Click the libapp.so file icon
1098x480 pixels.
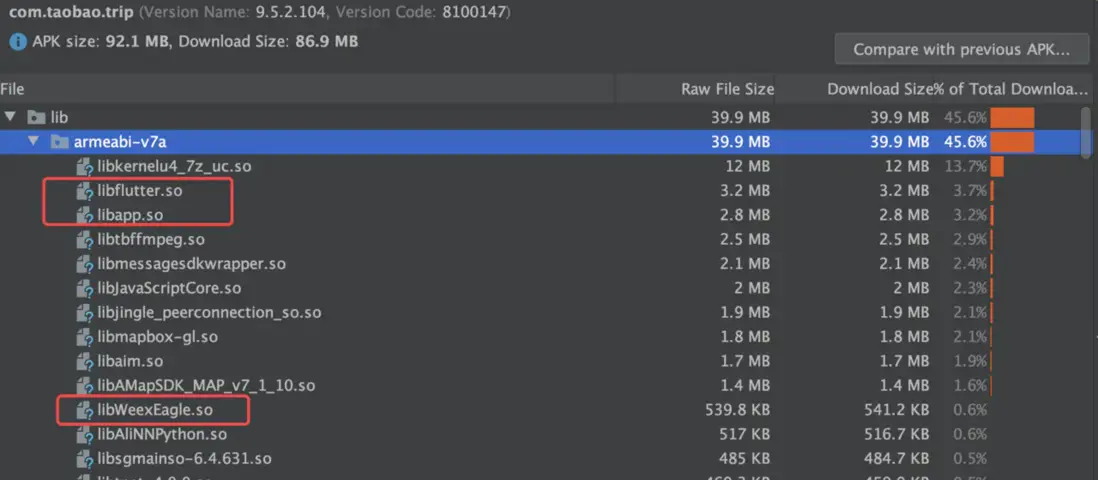(x=86, y=215)
